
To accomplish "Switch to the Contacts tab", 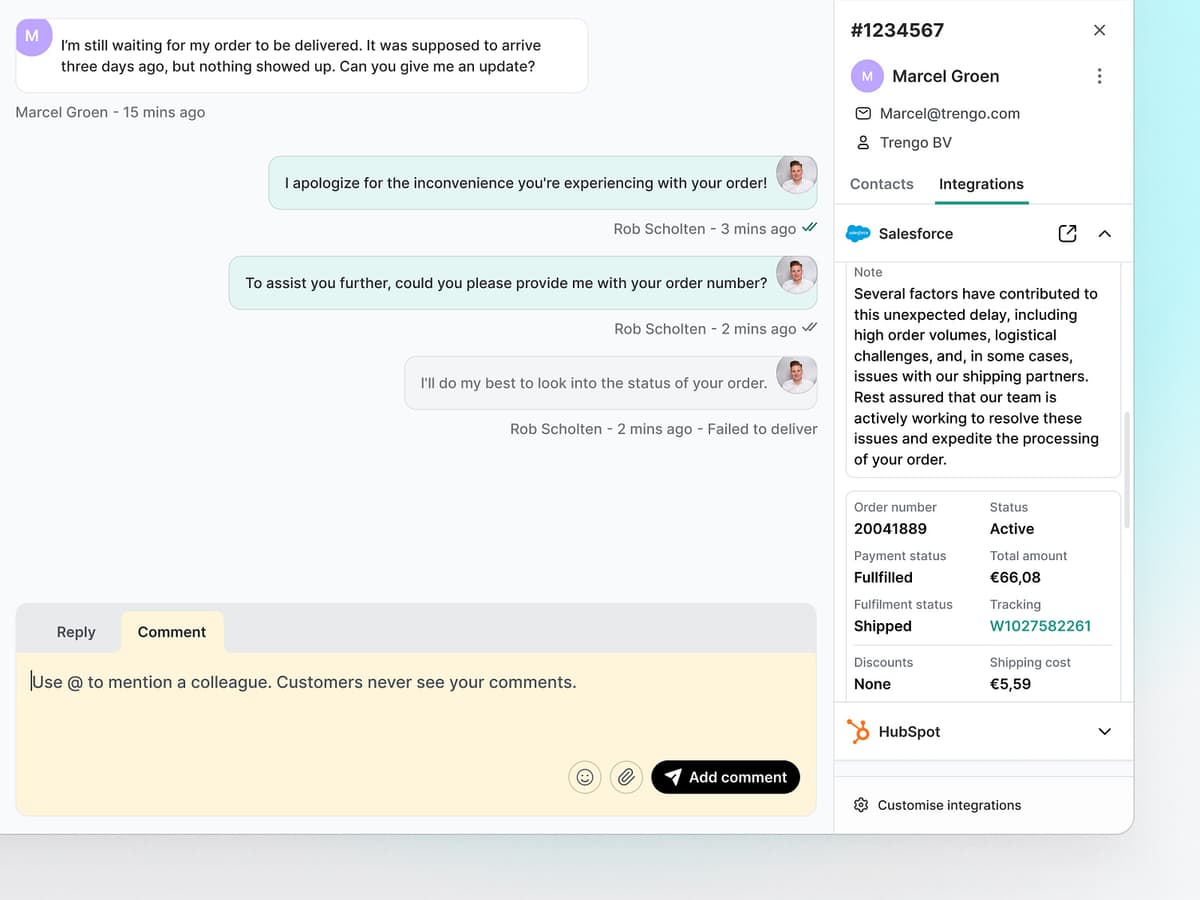I will coord(881,184).
